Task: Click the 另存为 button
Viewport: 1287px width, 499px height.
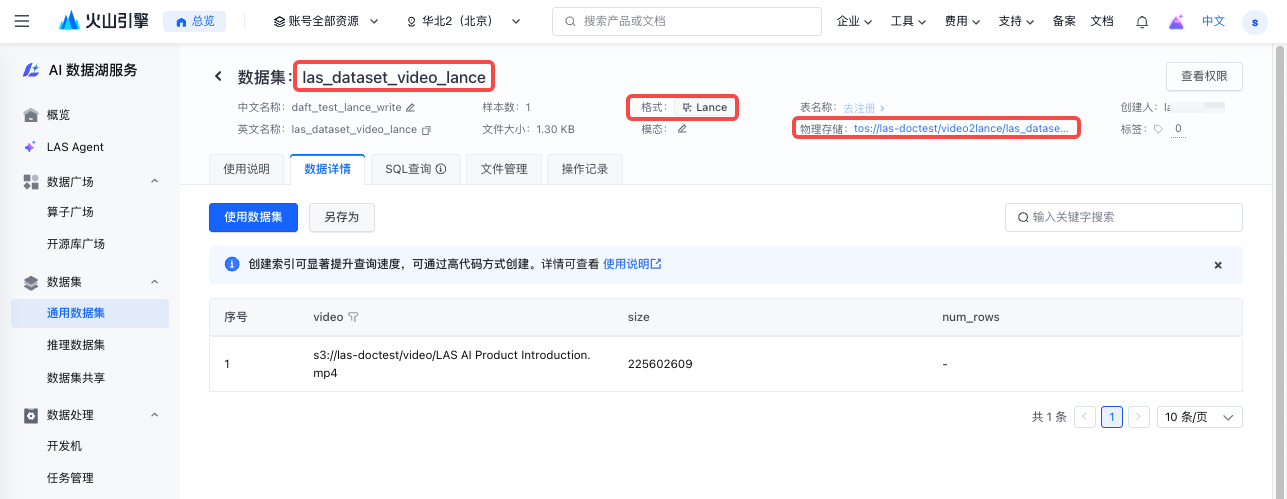Action: point(341,217)
